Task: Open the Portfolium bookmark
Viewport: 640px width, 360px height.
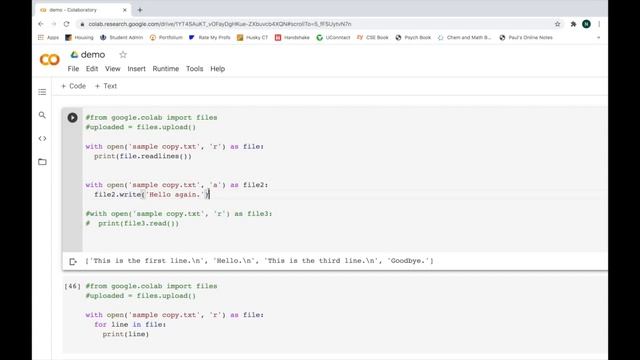Action: pos(166,38)
